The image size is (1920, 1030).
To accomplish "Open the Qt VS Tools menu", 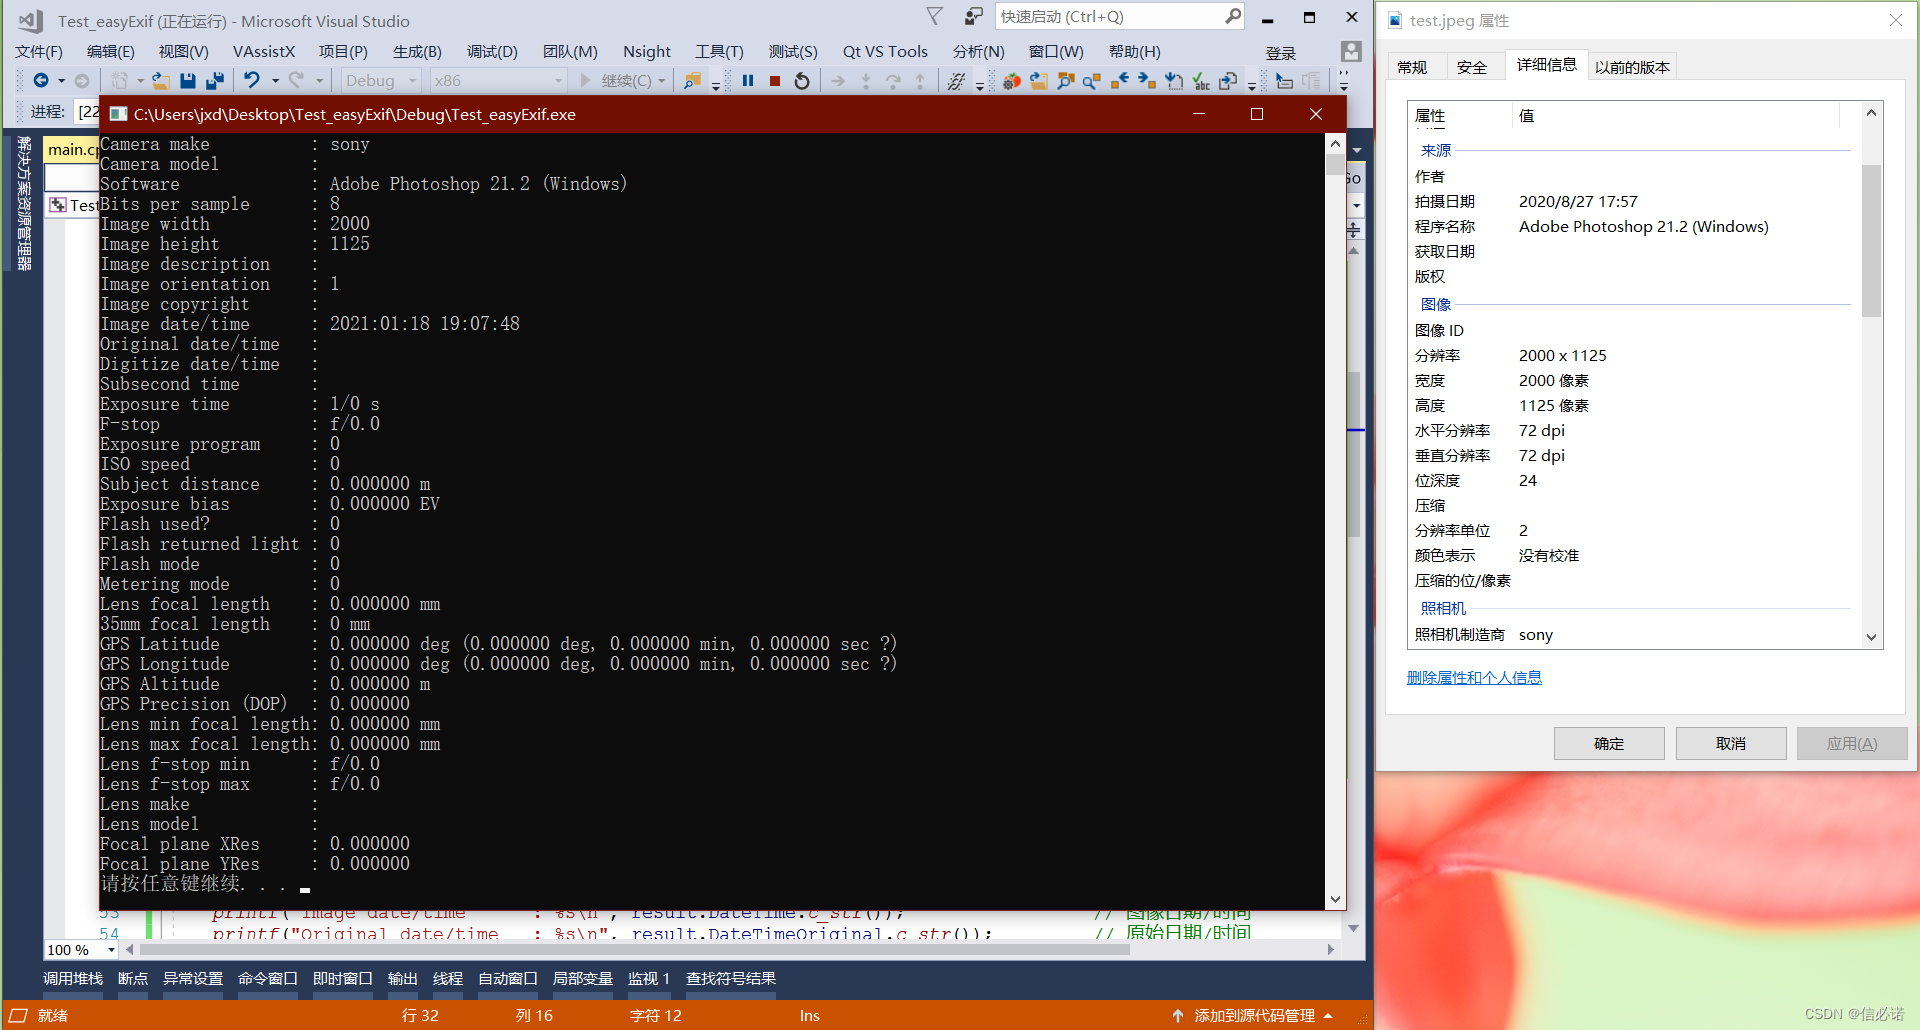I will pyautogui.click(x=886, y=51).
